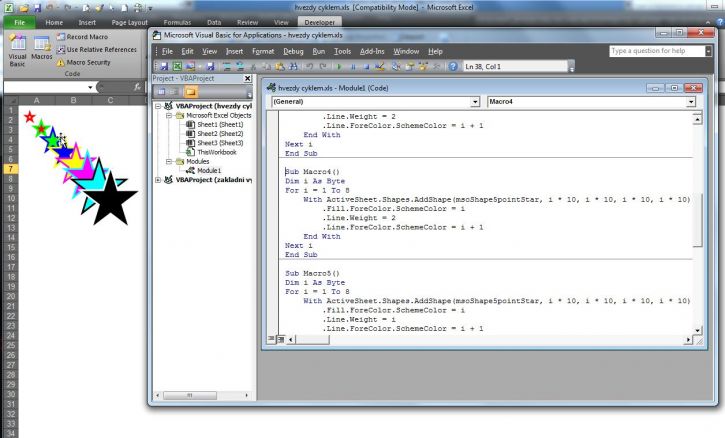Toggle Use Relative References
The image size is (725, 438).
point(97,49)
